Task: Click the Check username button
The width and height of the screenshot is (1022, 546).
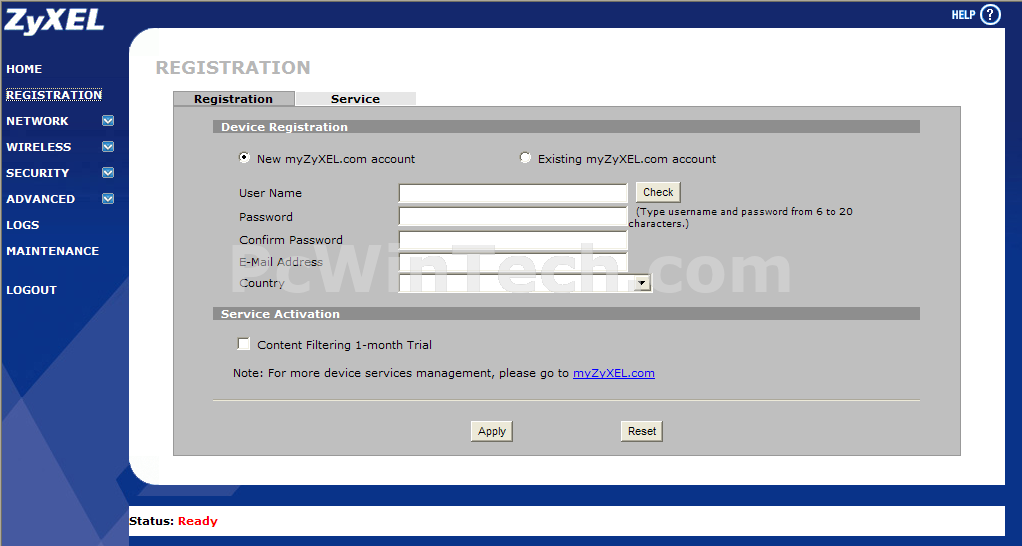Action: 658,192
